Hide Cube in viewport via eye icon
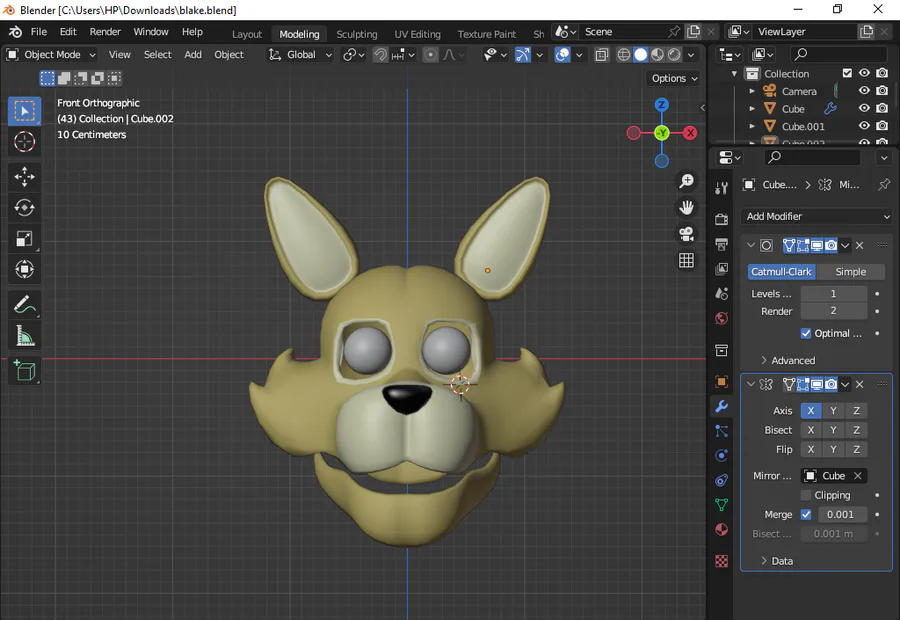This screenshot has width=900, height=620. (x=864, y=108)
